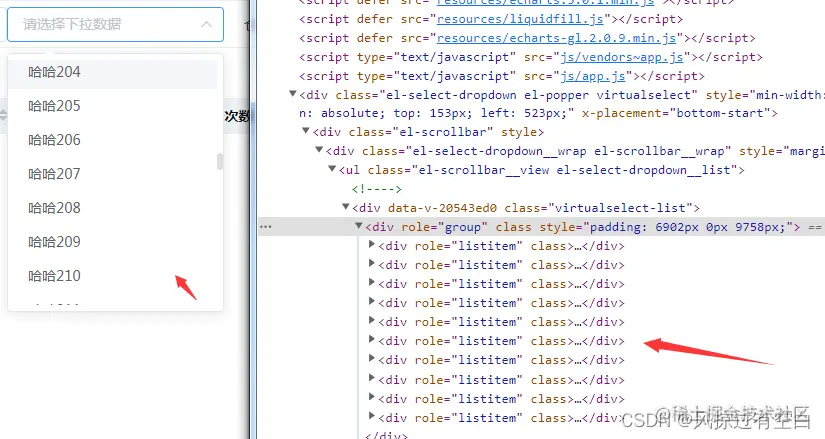Image resolution: width=825 pixels, height=439 pixels.
Task: Open the resources/liquidfill.js script link
Action: (x=520, y=19)
